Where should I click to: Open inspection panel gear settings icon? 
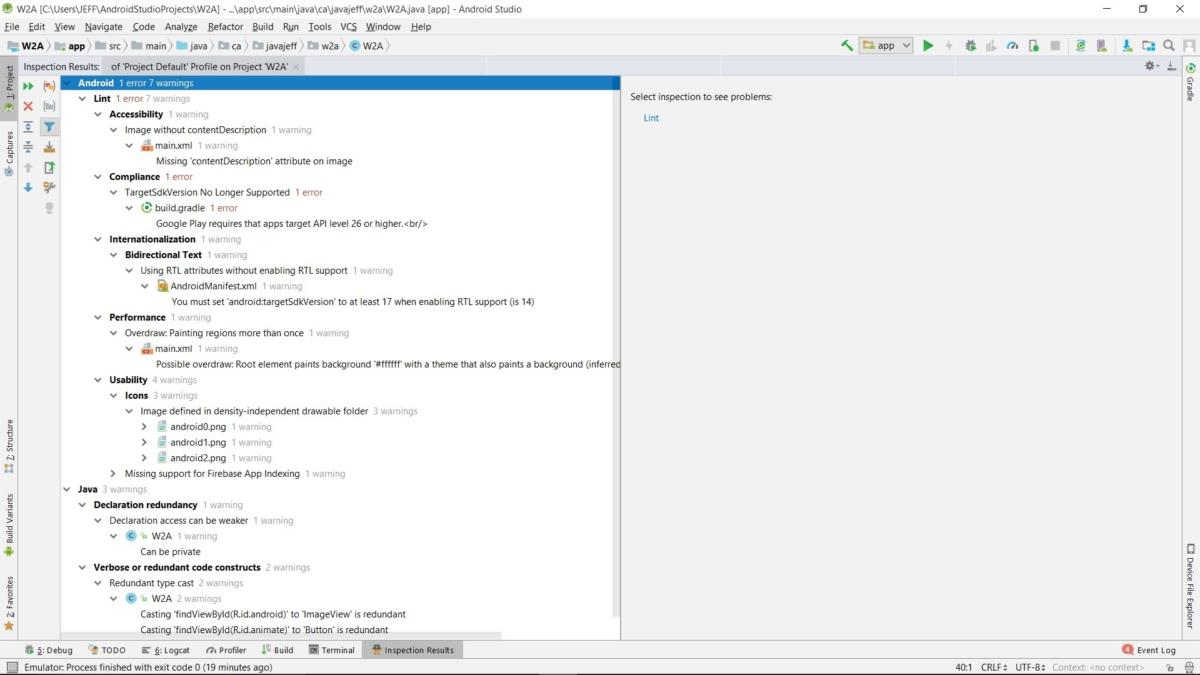(1151, 66)
